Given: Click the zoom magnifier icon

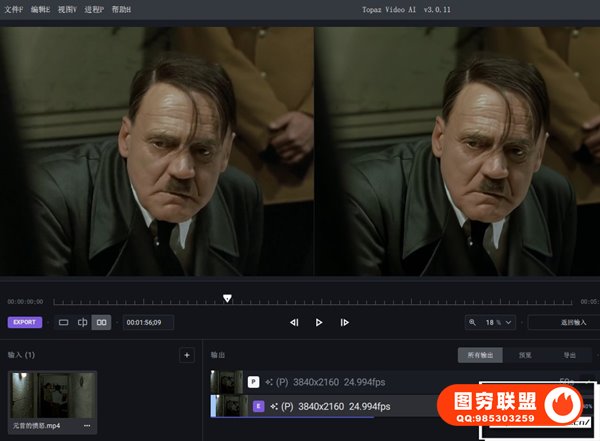Looking at the screenshot, I should (473, 323).
